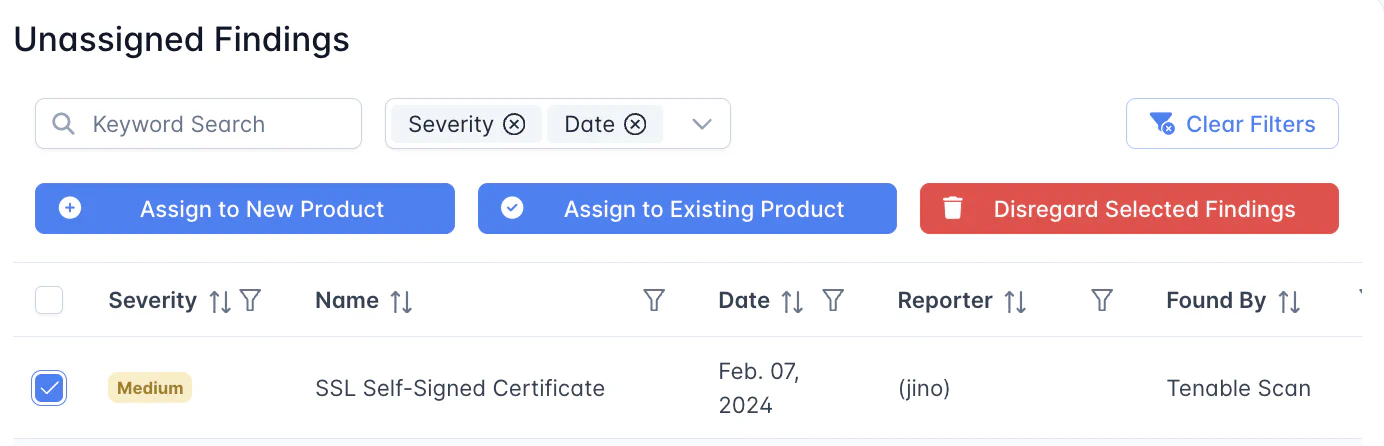Sort findings by Name arrows icon
1384x446 pixels.
pos(401,301)
